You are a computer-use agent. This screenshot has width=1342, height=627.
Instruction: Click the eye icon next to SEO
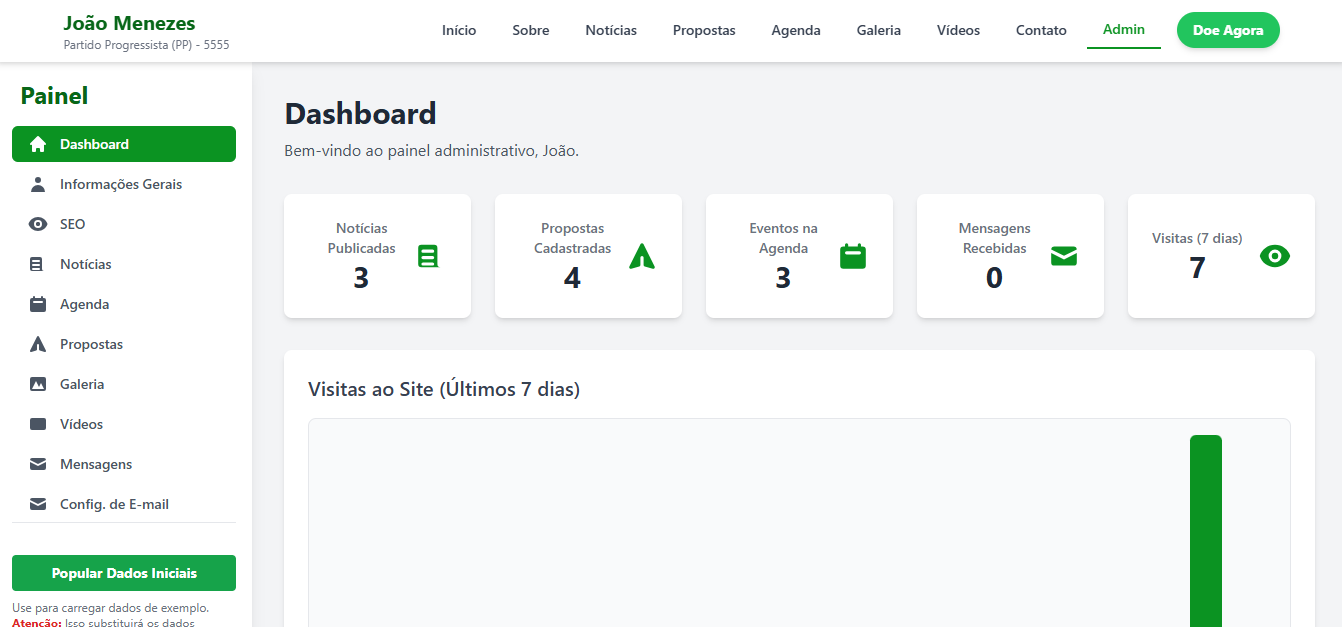[38, 224]
